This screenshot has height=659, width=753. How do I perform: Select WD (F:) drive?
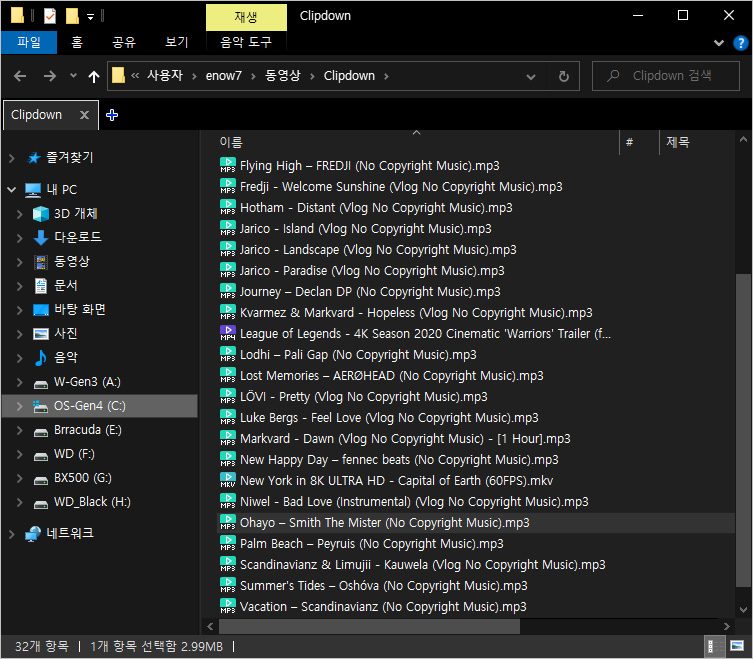pos(74,454)
